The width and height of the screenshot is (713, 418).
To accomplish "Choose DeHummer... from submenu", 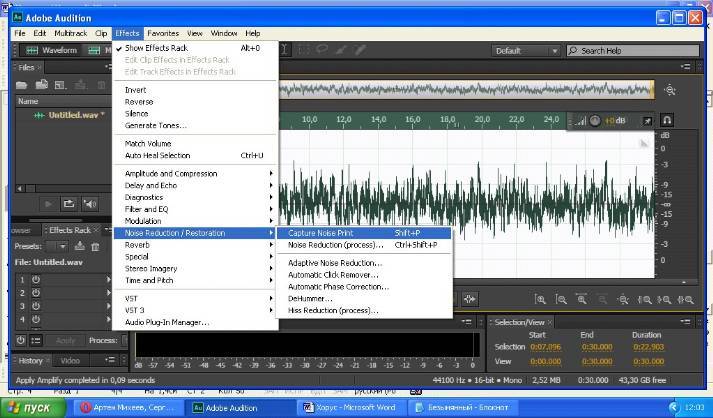I will (364, 298).
